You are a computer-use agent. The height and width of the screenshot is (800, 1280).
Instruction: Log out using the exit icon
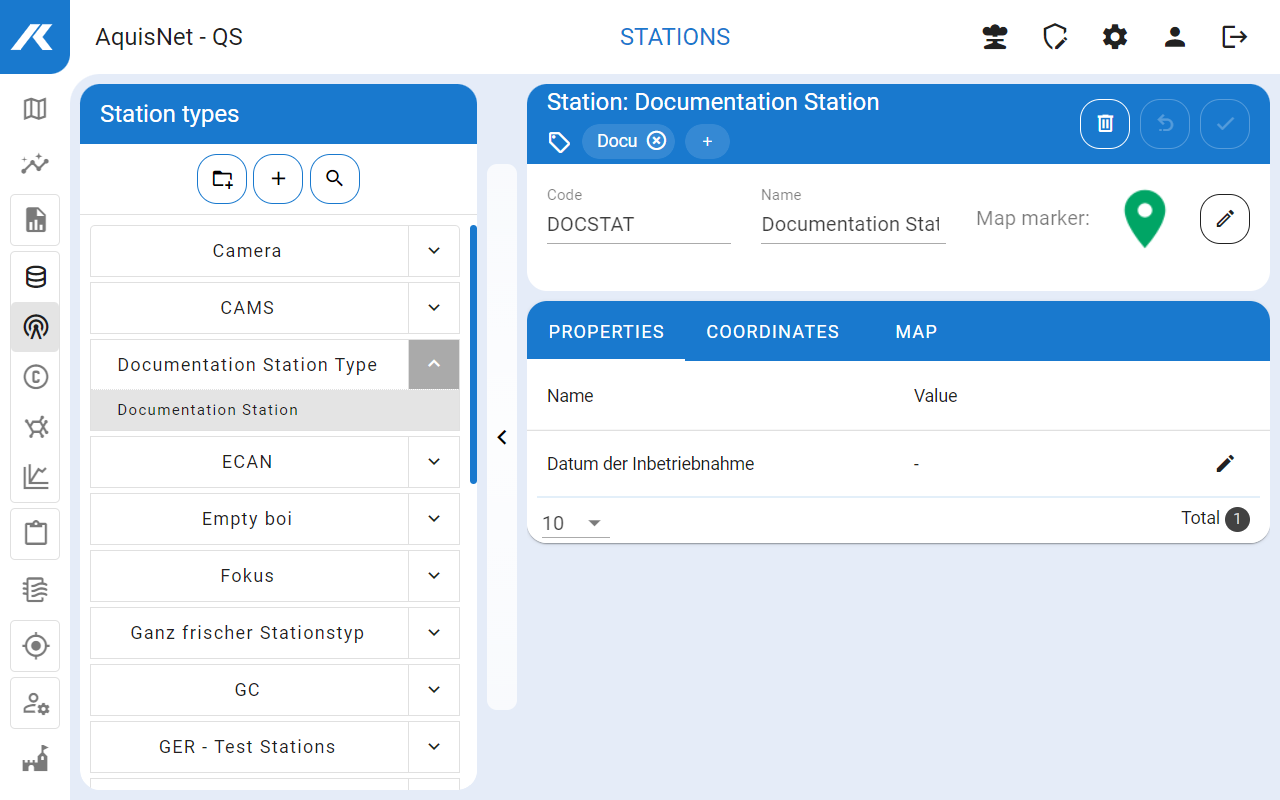pyautogui.click(x=1235, y=37)
